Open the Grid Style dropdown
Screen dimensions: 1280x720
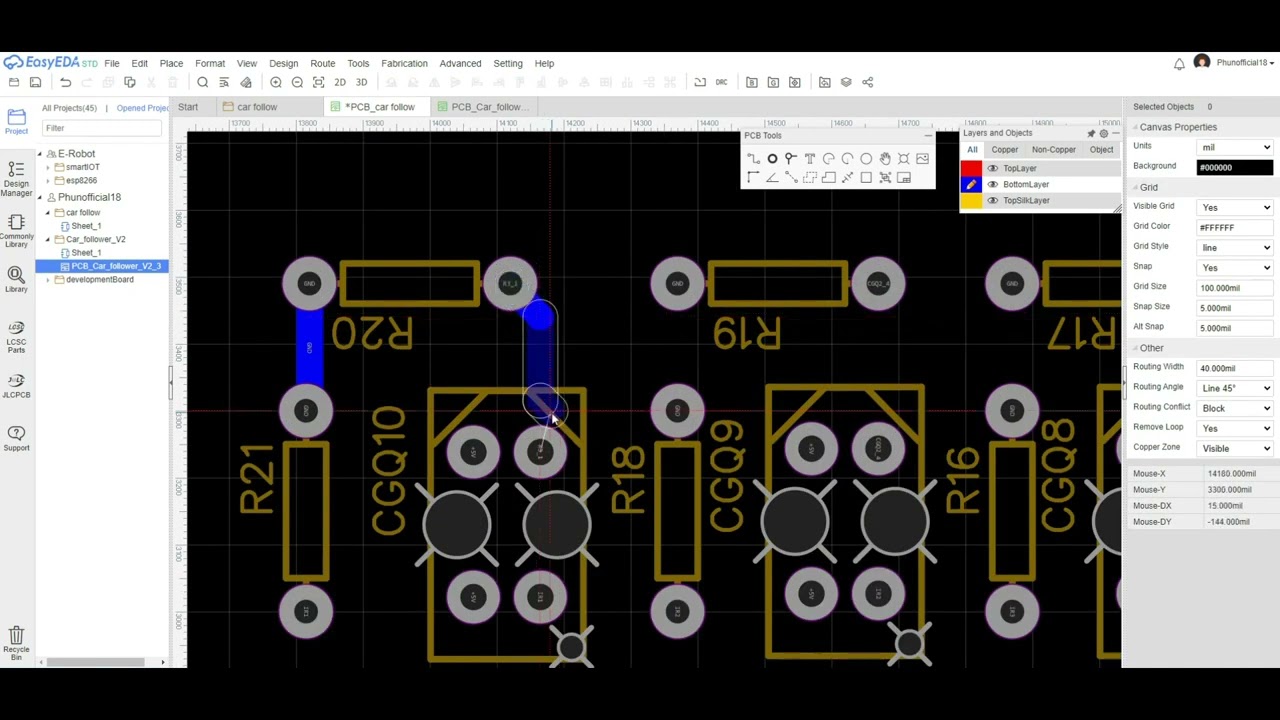click(x=1235, y=247)
